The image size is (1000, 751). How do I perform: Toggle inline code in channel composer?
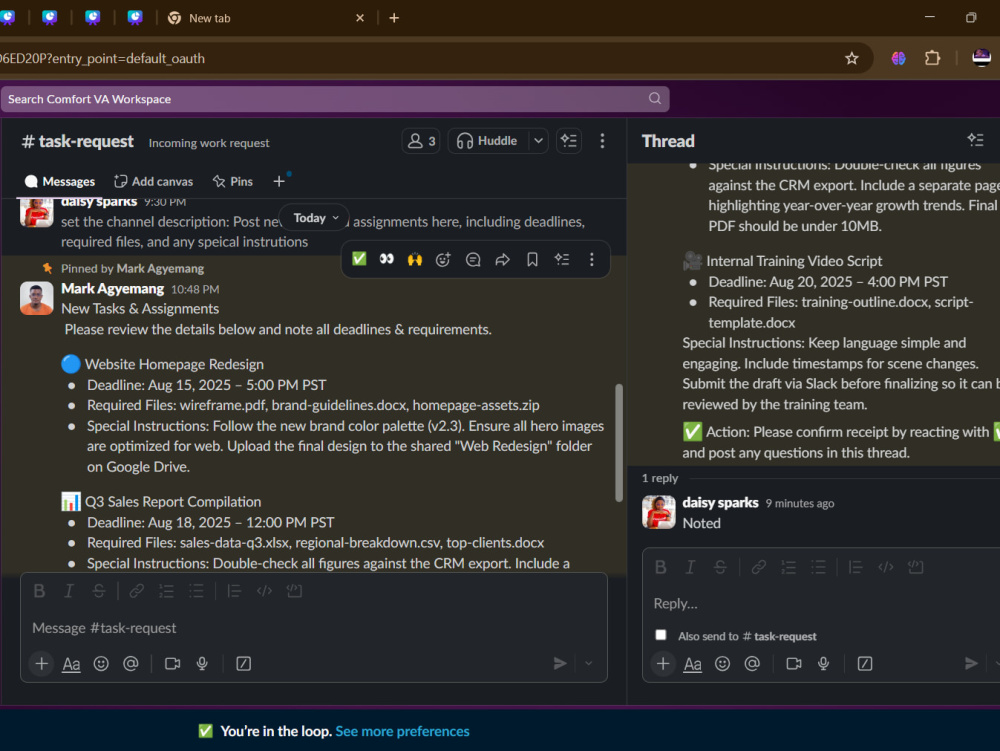[x=264, y=591]
